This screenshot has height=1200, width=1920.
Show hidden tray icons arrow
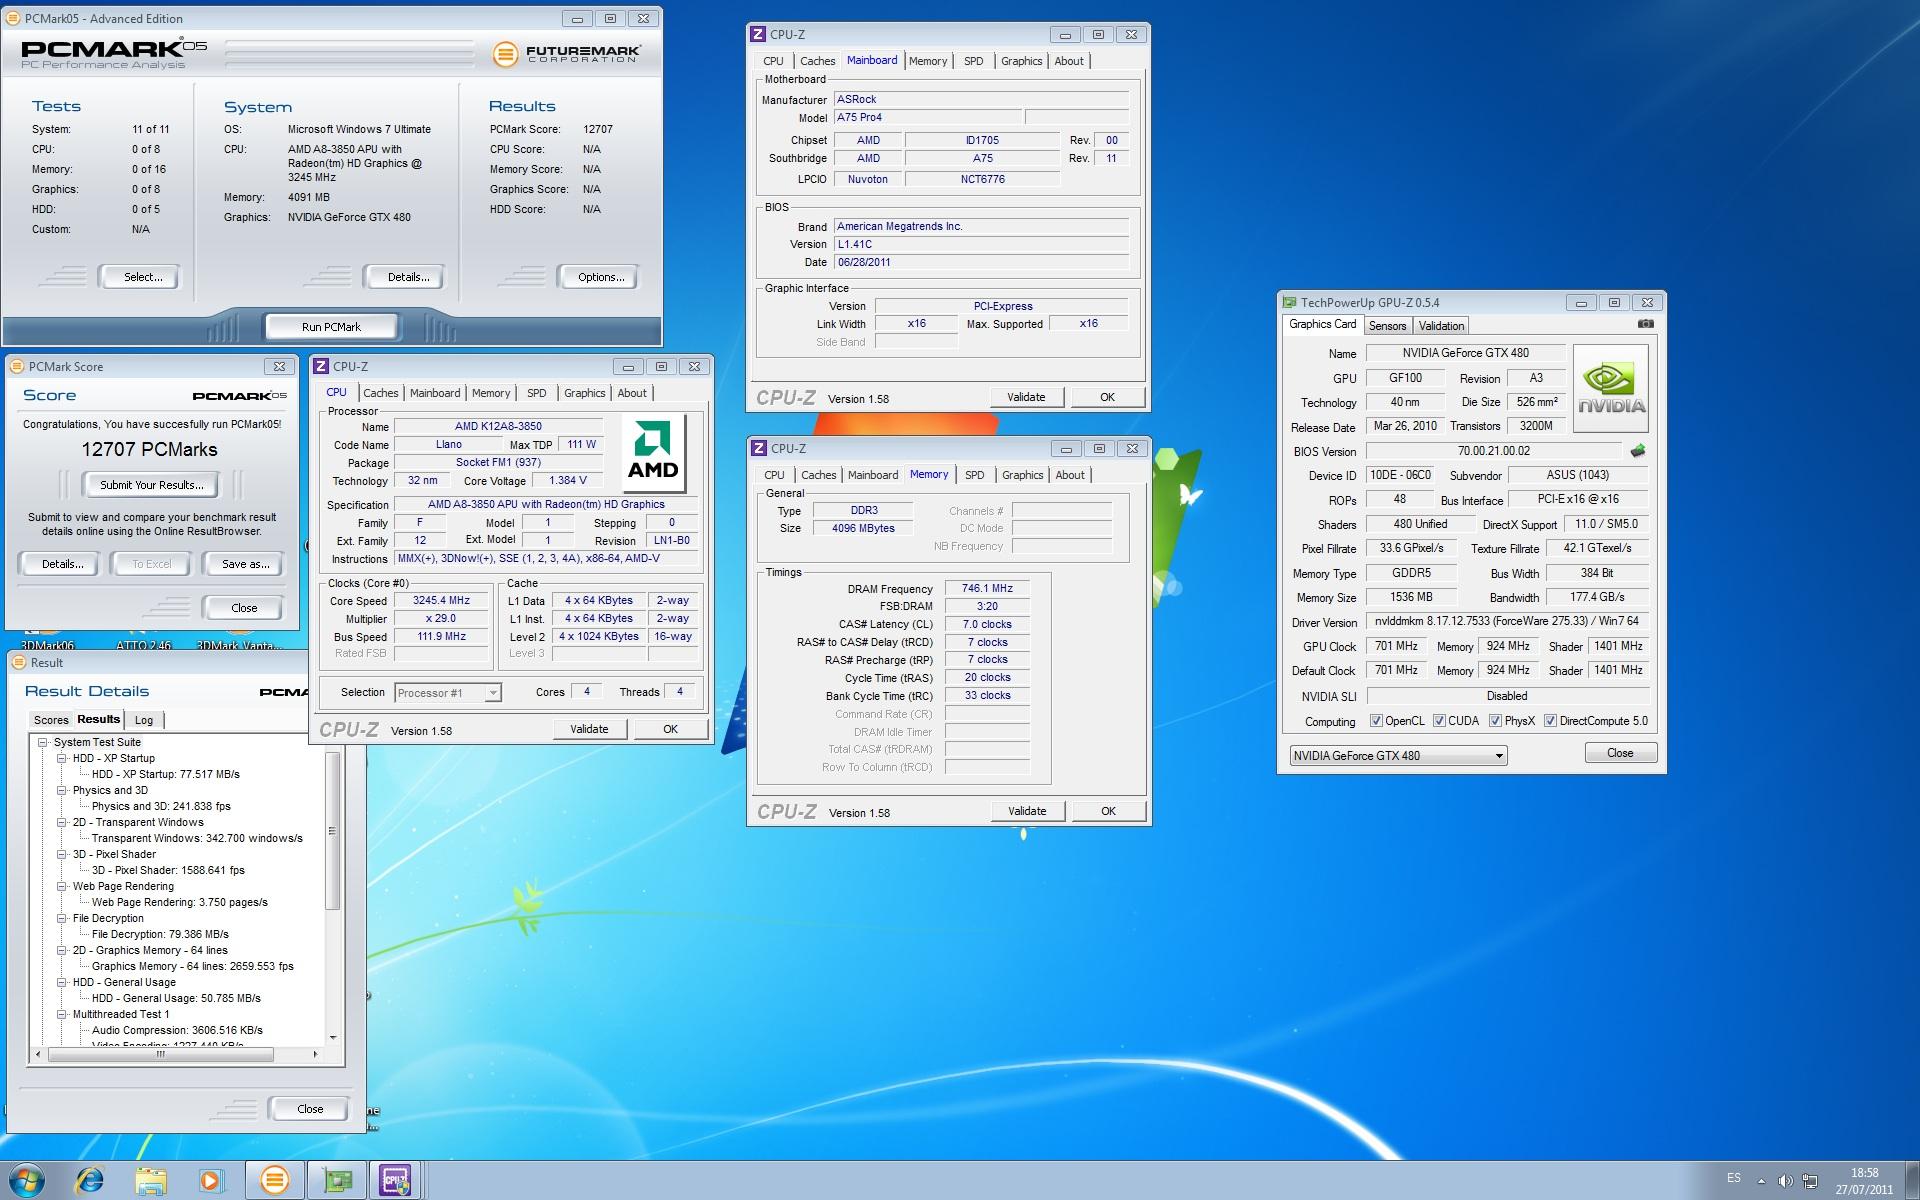[1761, 1181]
